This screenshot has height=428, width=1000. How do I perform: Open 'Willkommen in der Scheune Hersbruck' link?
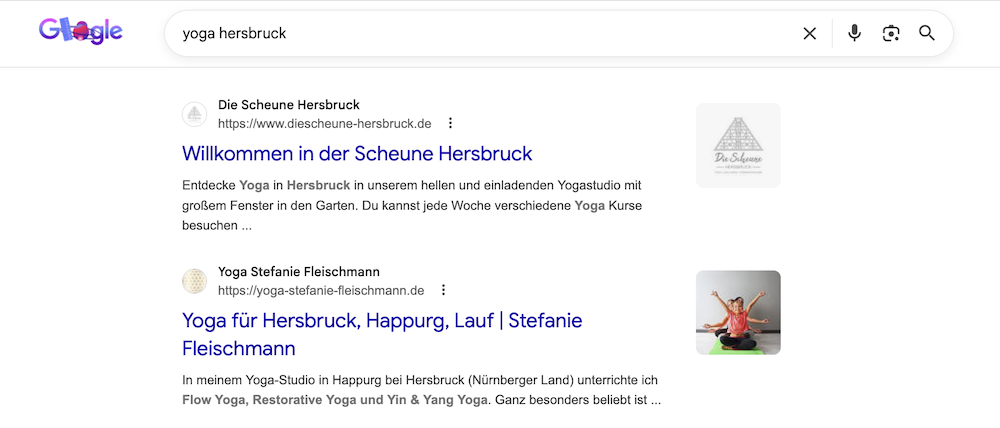click(x=357, y=153)
